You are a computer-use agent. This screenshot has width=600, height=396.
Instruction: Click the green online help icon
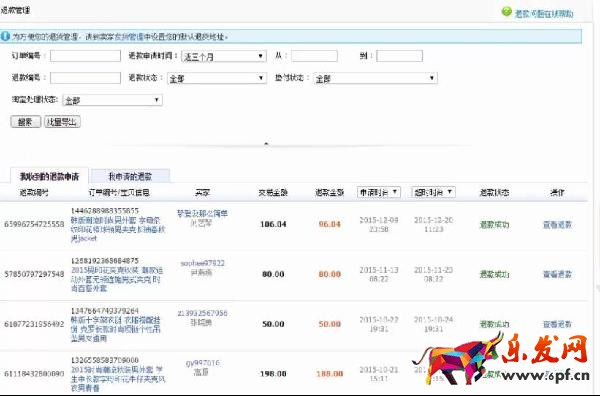(506, 12)
